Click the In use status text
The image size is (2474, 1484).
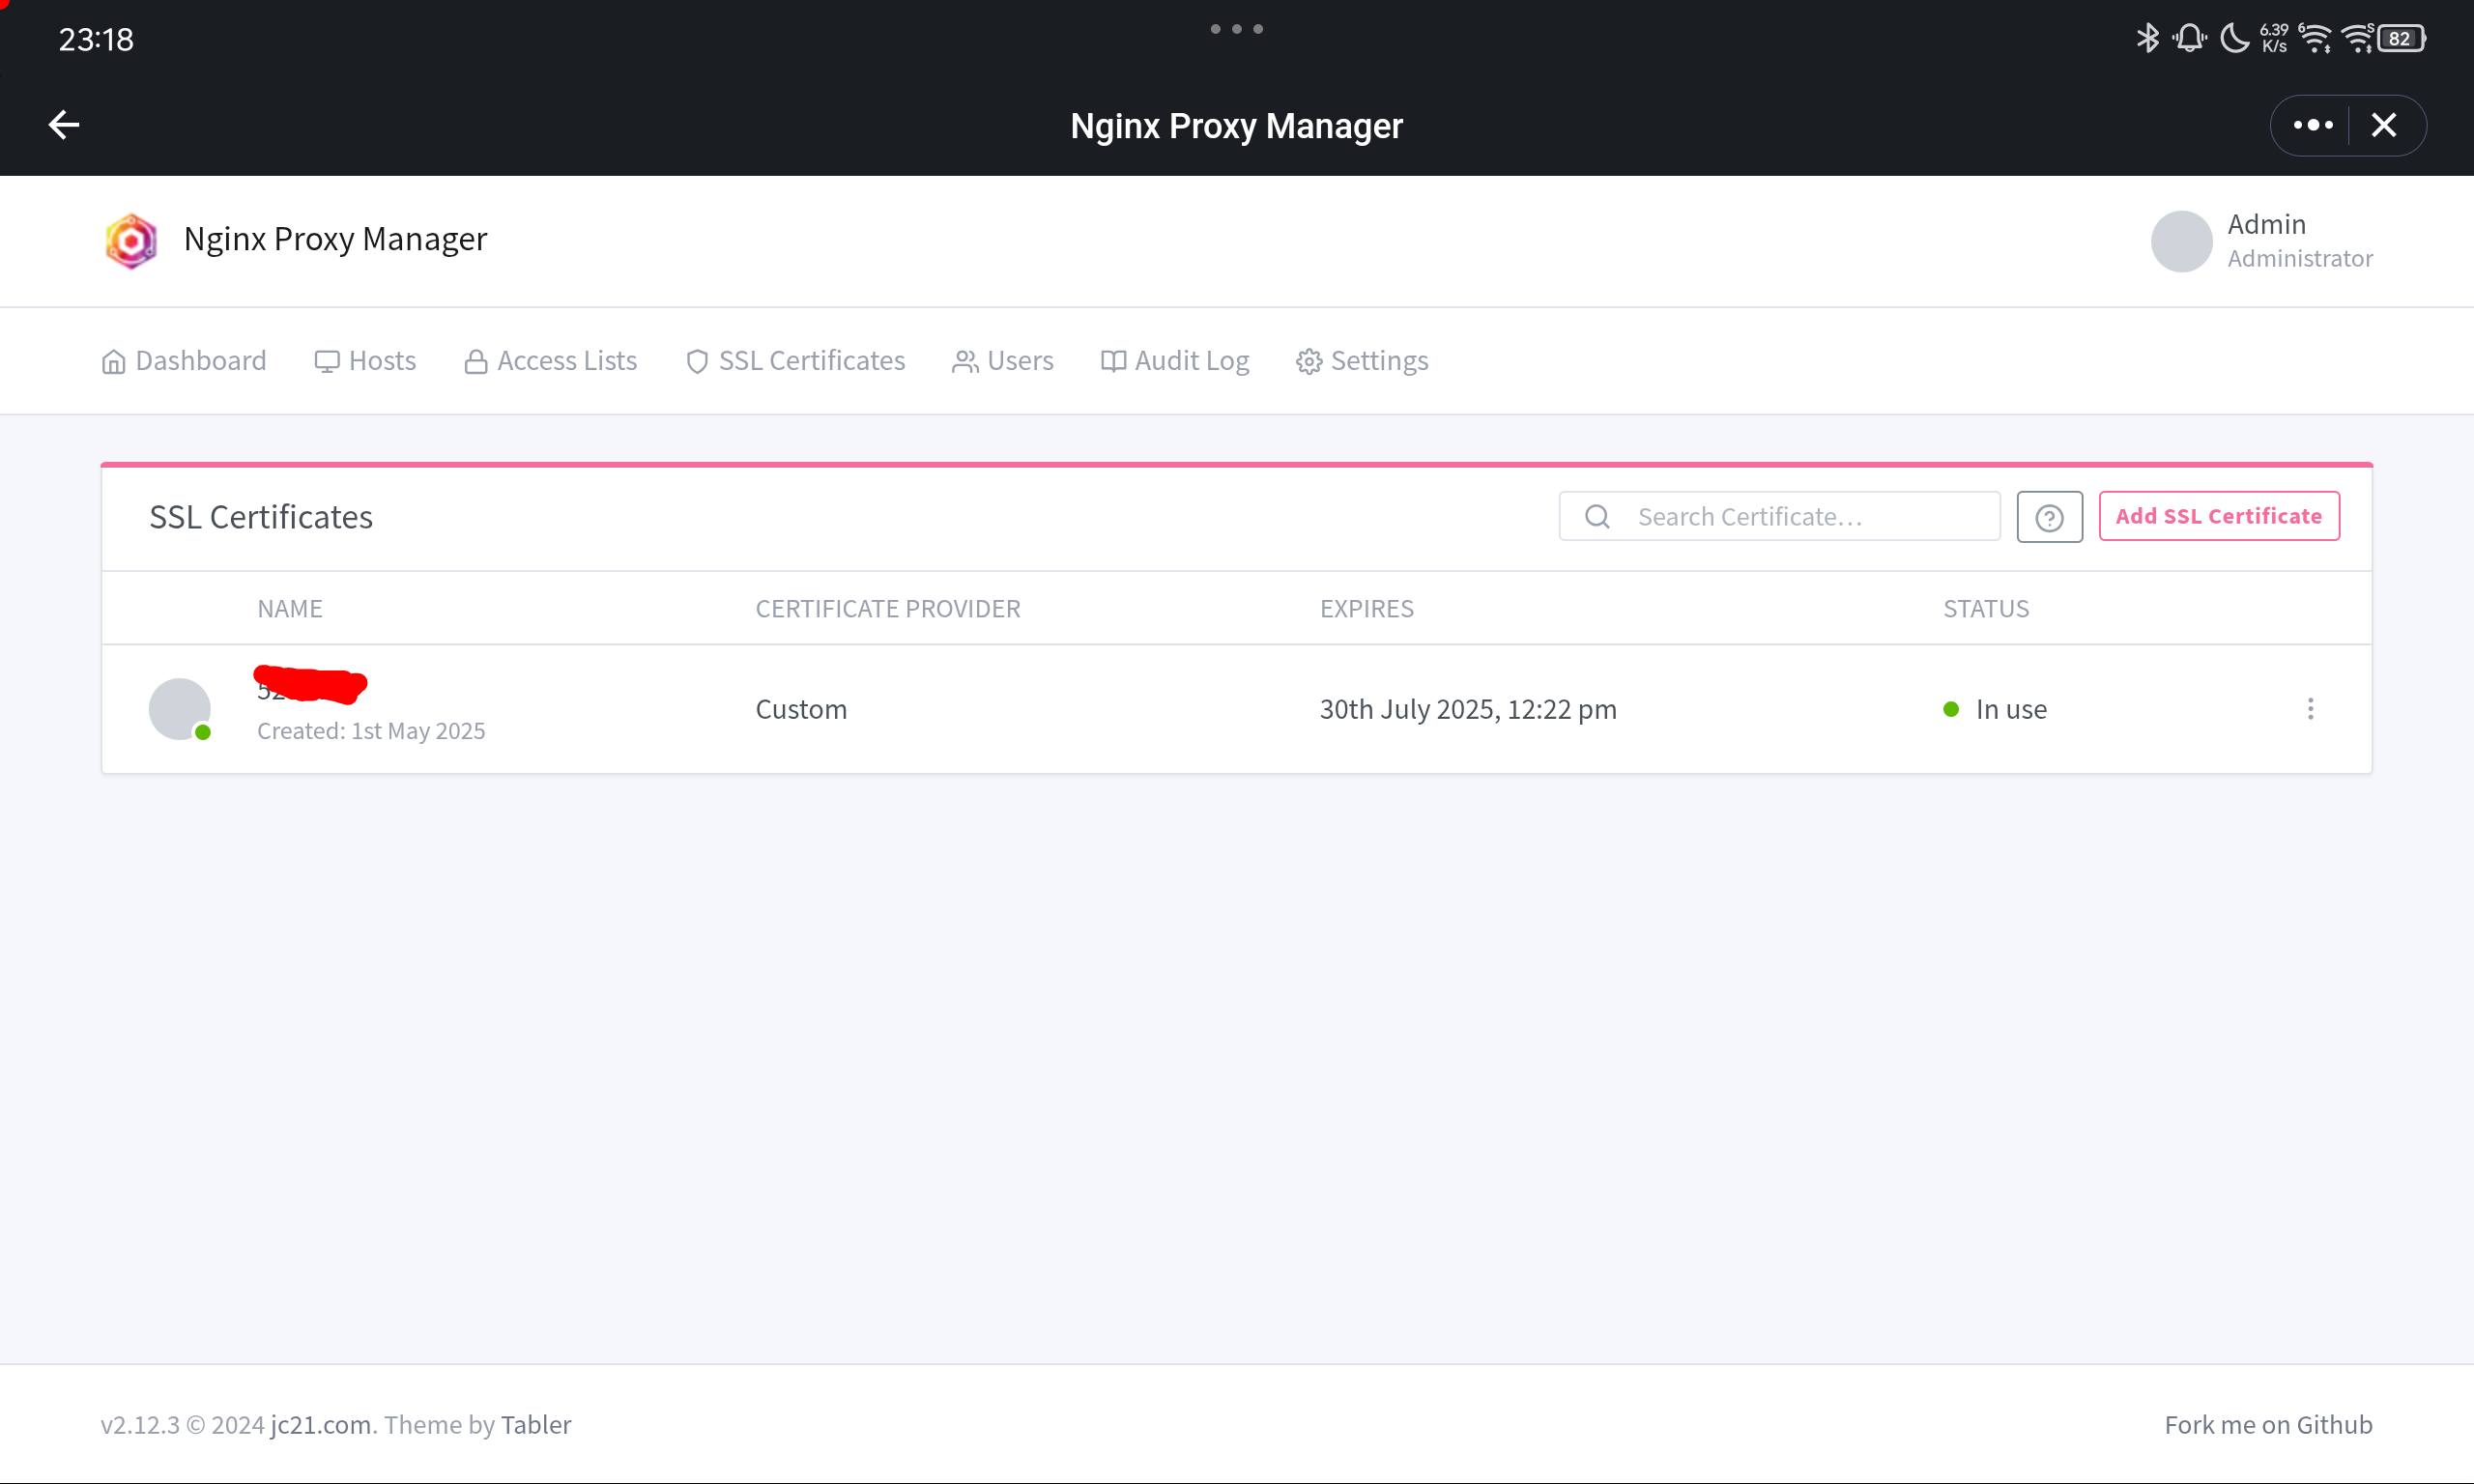pos(2011,709)
